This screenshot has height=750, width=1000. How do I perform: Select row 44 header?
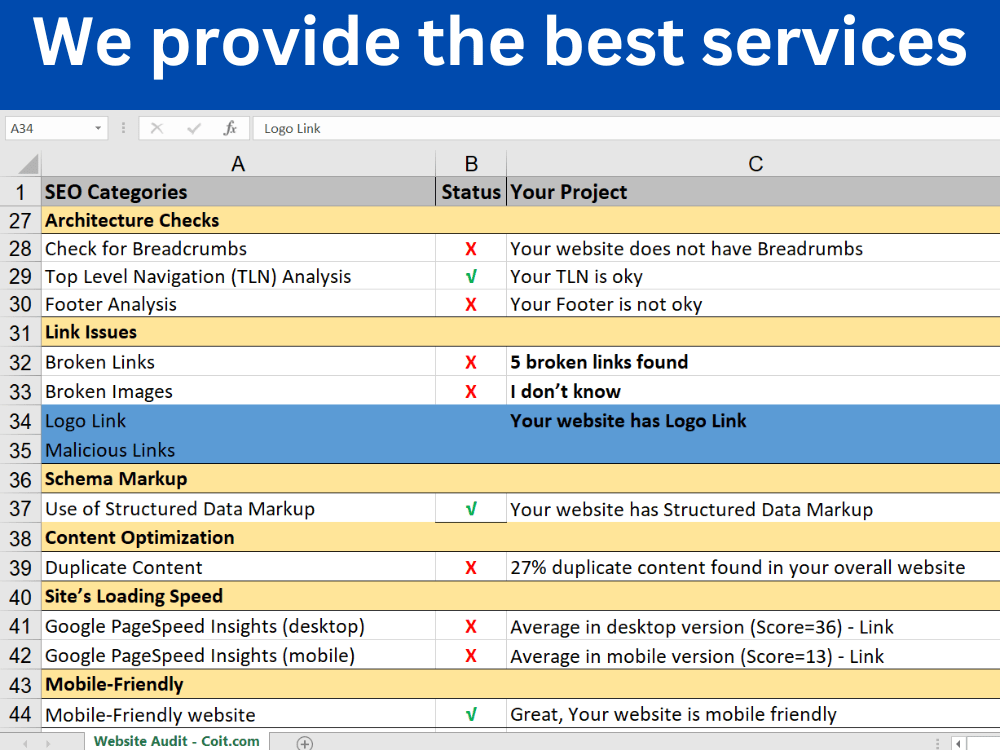click(x=20, y=714)
